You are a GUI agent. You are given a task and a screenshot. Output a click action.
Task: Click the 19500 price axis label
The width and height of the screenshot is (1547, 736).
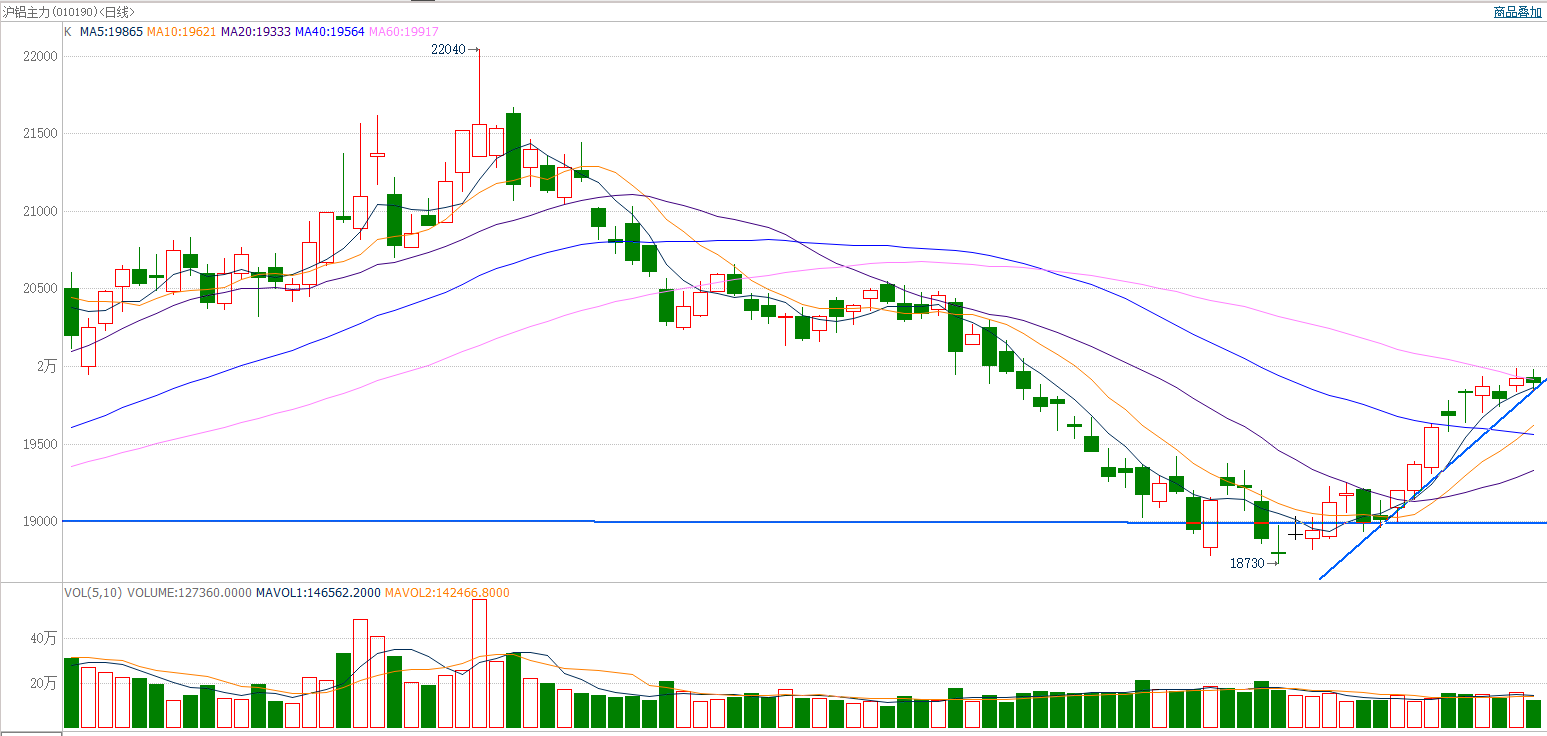click(x=39, y=444)
